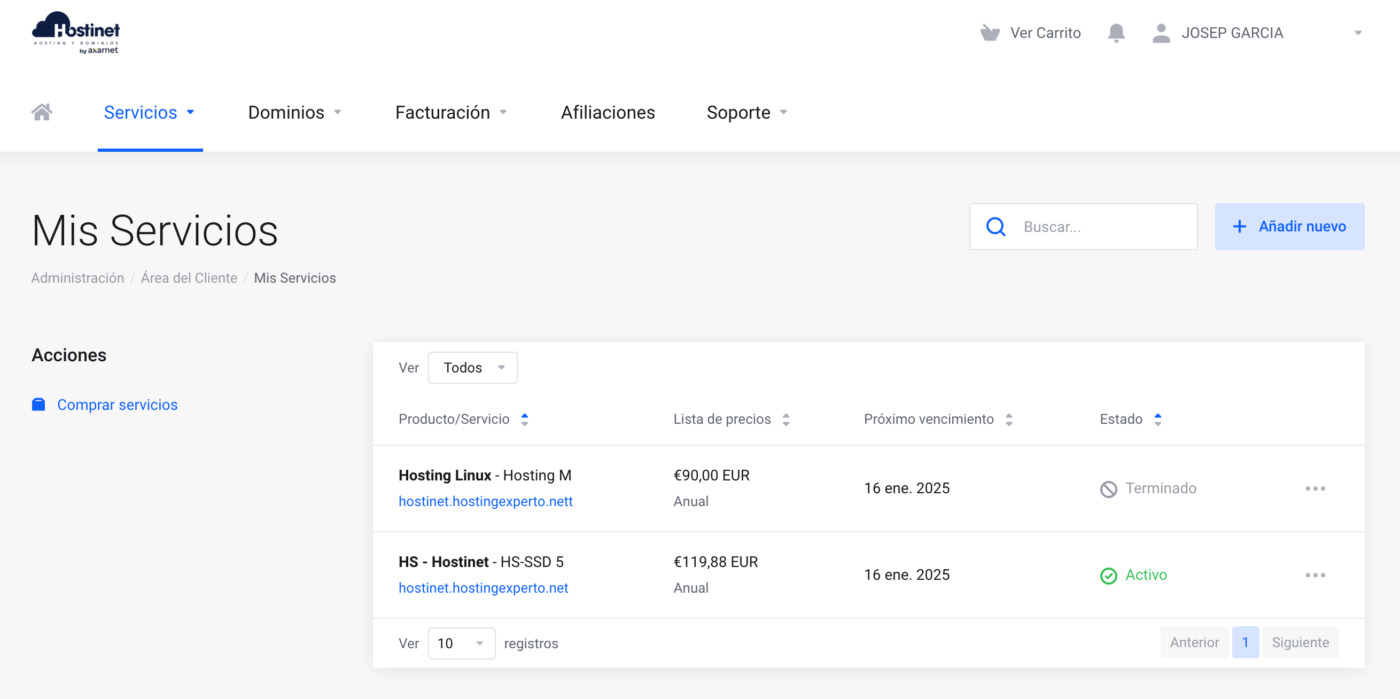
Task: Click the Lista de precios column header
Action: tap(722, 420)
